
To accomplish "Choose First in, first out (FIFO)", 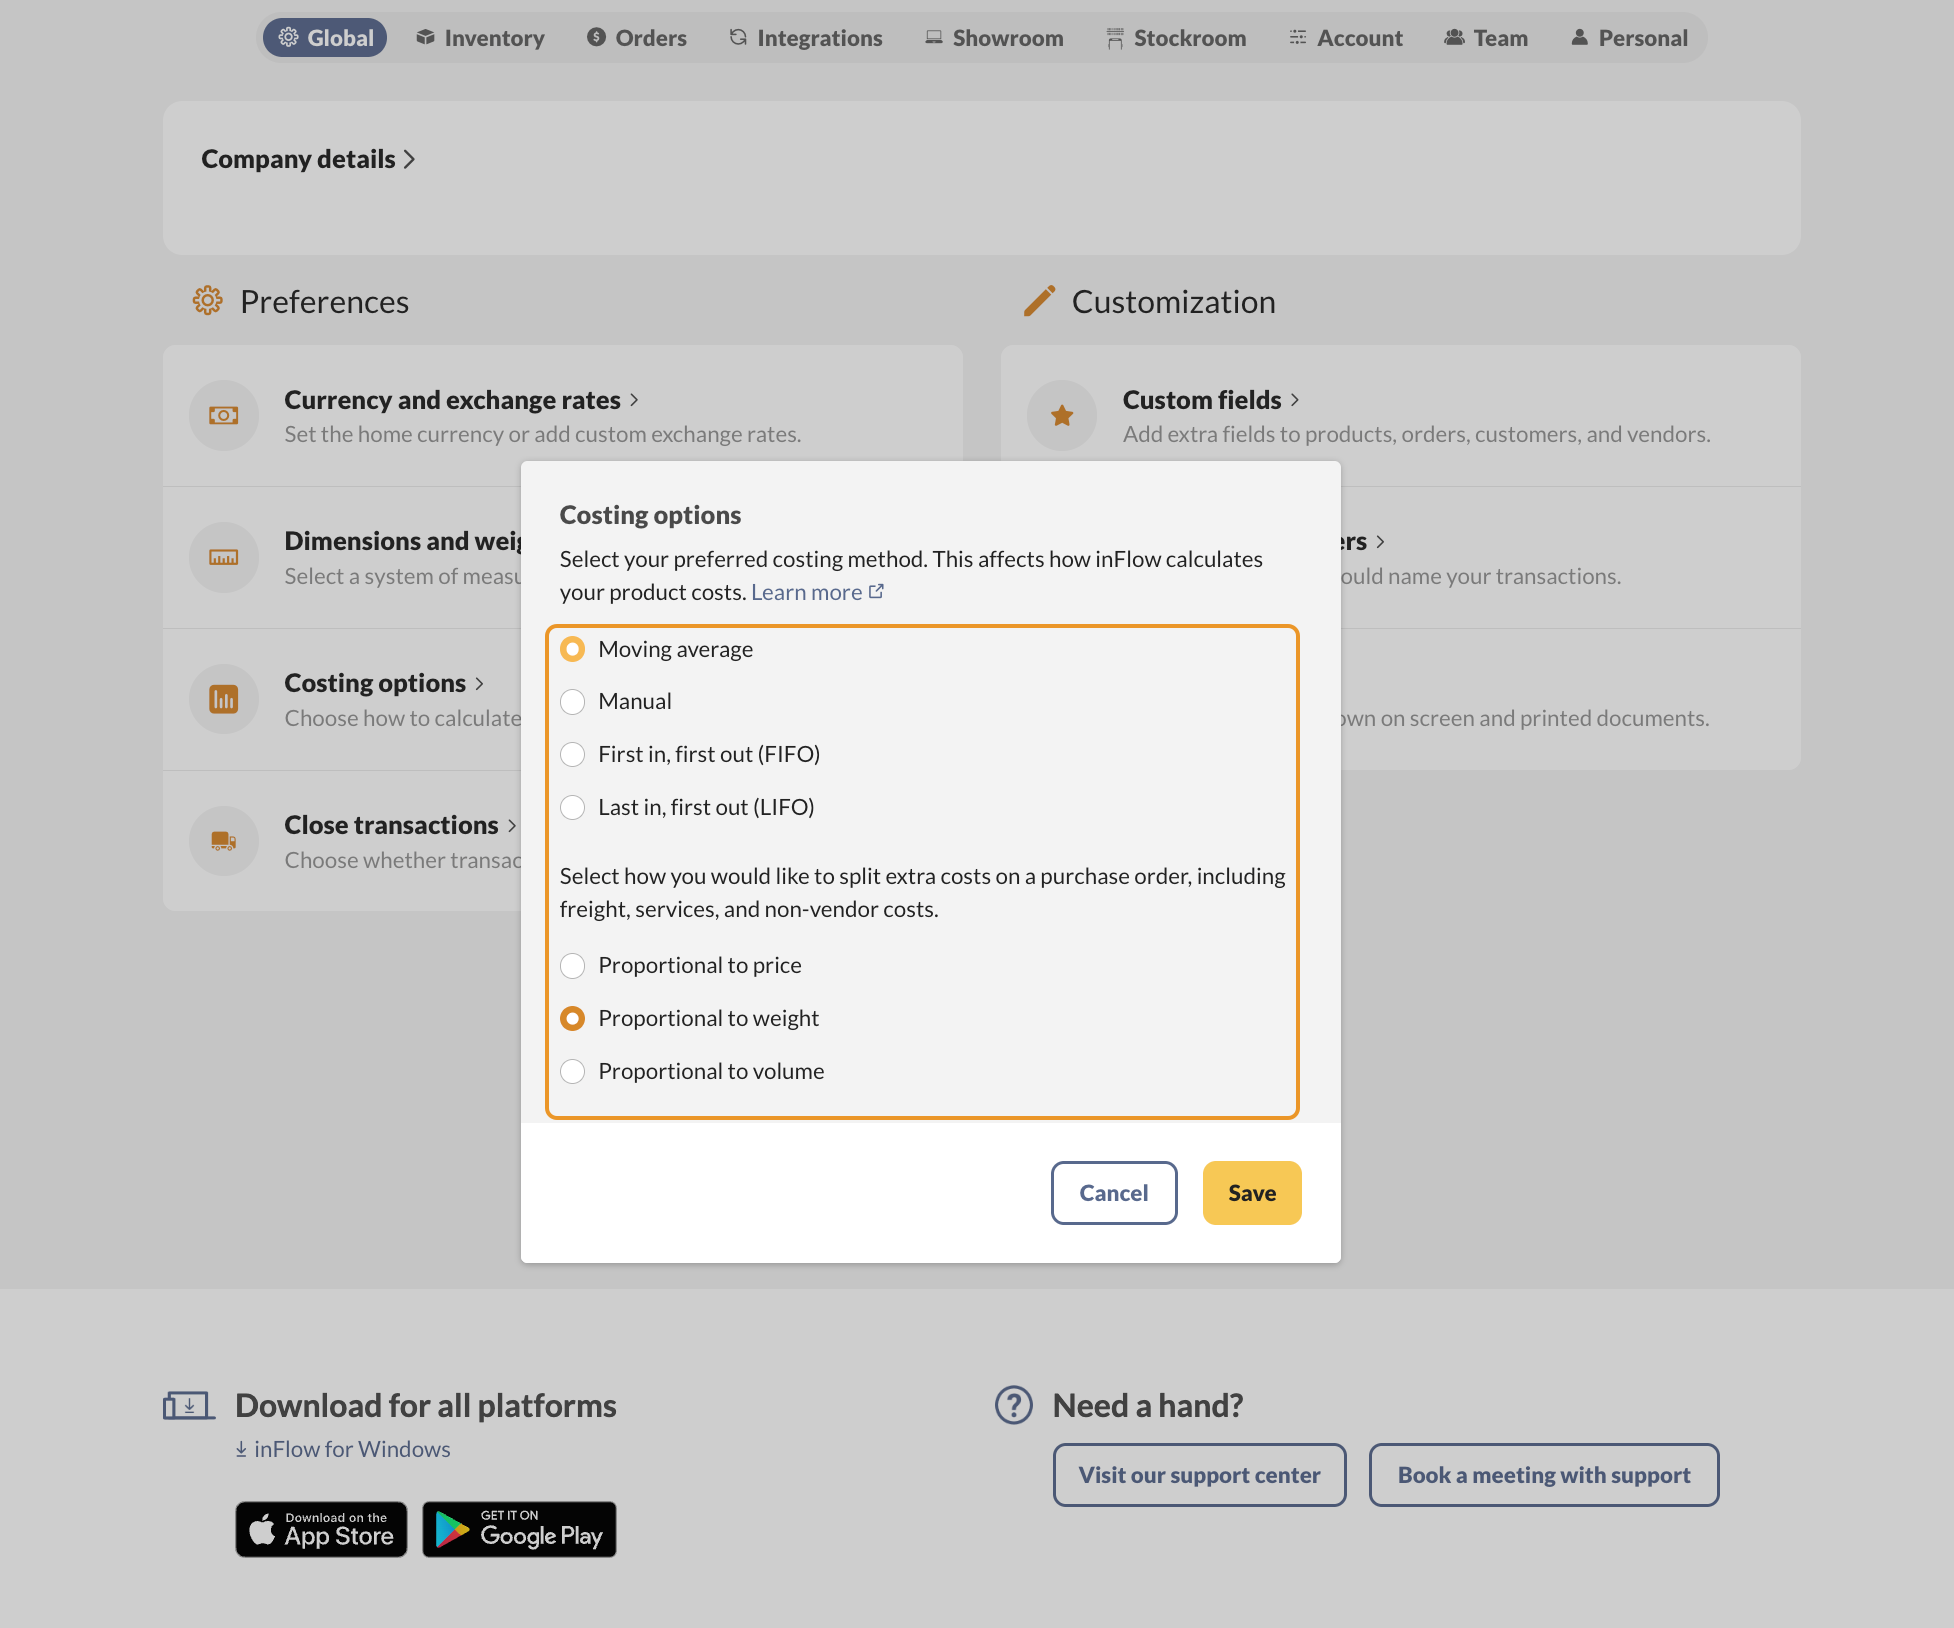I will pyautogui.click(x=572, y=754).
